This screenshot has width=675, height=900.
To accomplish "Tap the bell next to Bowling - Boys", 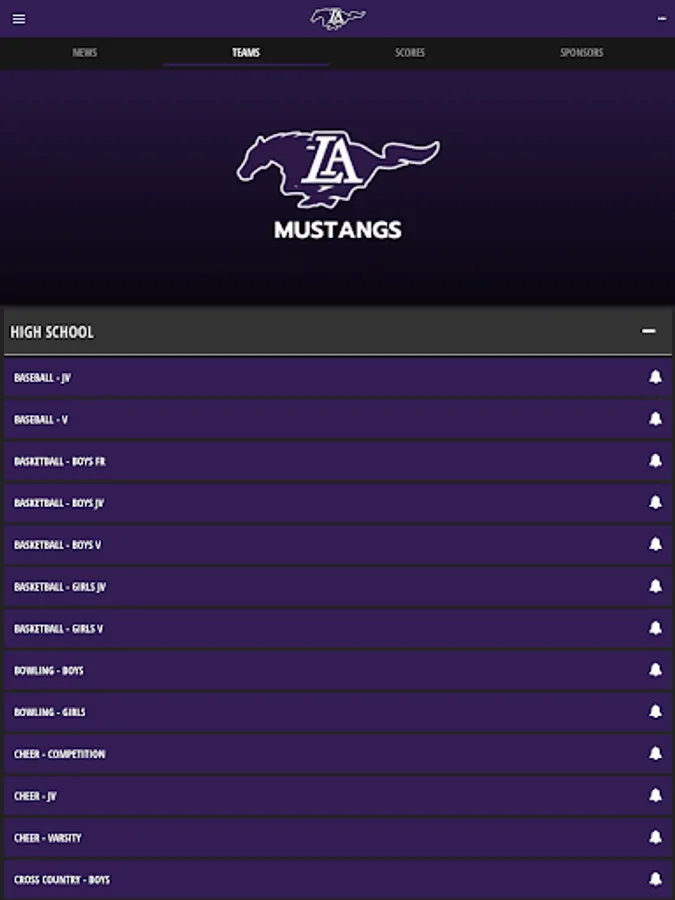I will coord(655,670).
